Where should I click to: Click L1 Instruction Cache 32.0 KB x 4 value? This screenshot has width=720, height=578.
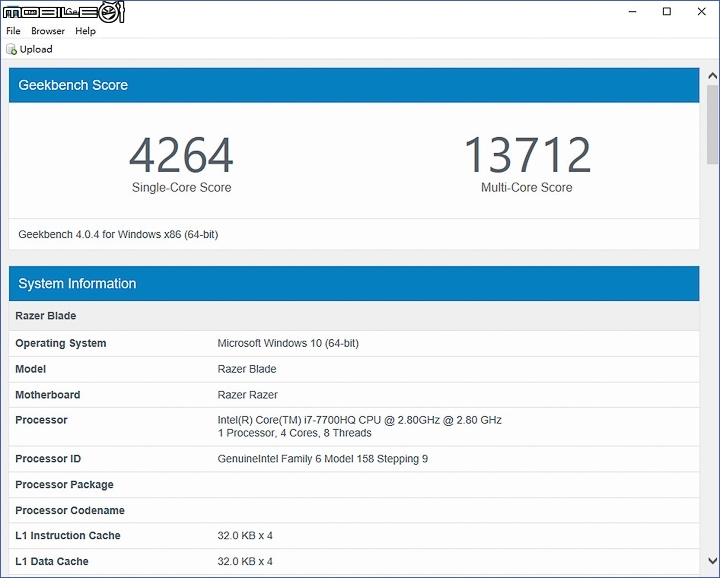click(x=245, y=535)
